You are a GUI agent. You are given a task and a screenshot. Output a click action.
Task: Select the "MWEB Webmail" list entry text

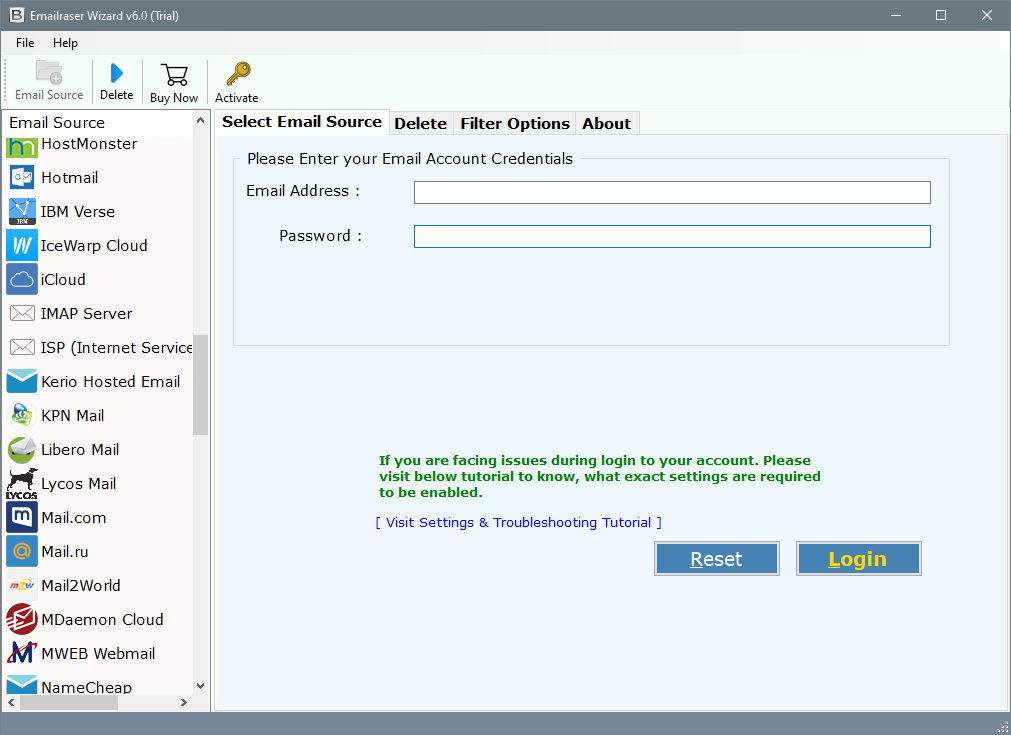[98, 653]
